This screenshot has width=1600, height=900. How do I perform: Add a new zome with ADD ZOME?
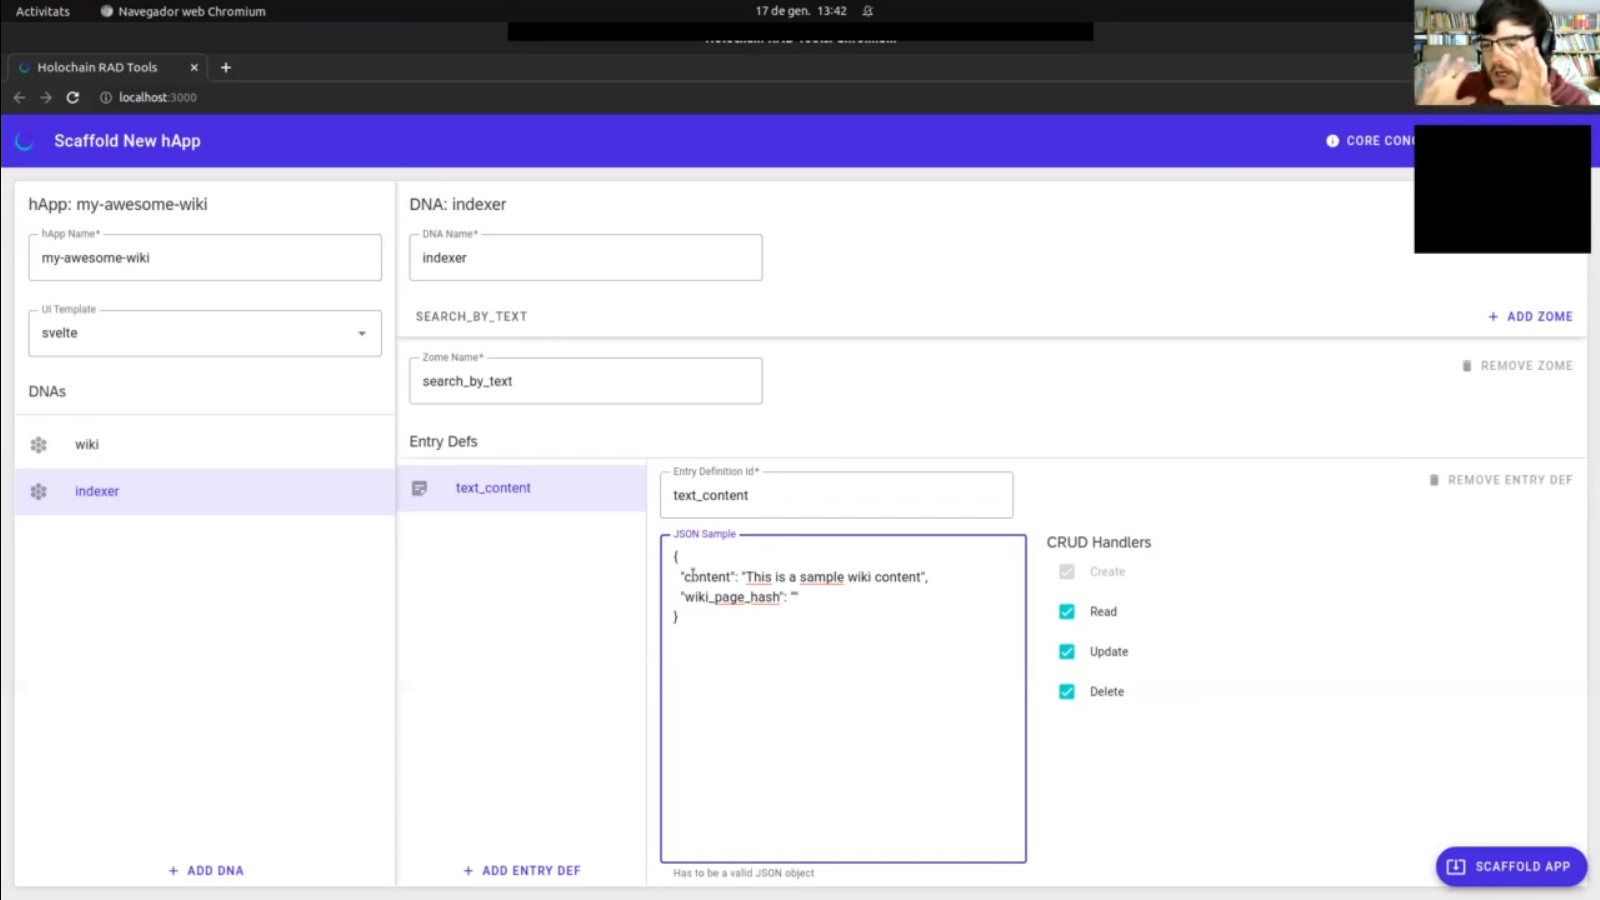coord(1530,316)
